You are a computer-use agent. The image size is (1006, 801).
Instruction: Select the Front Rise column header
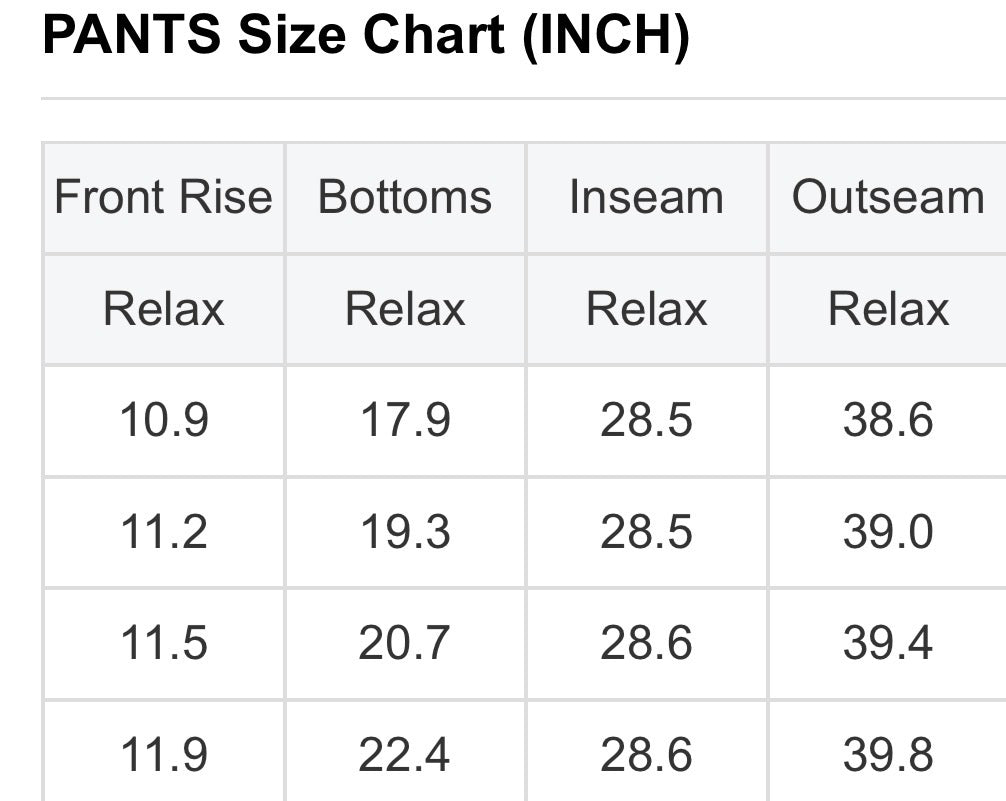163,197
